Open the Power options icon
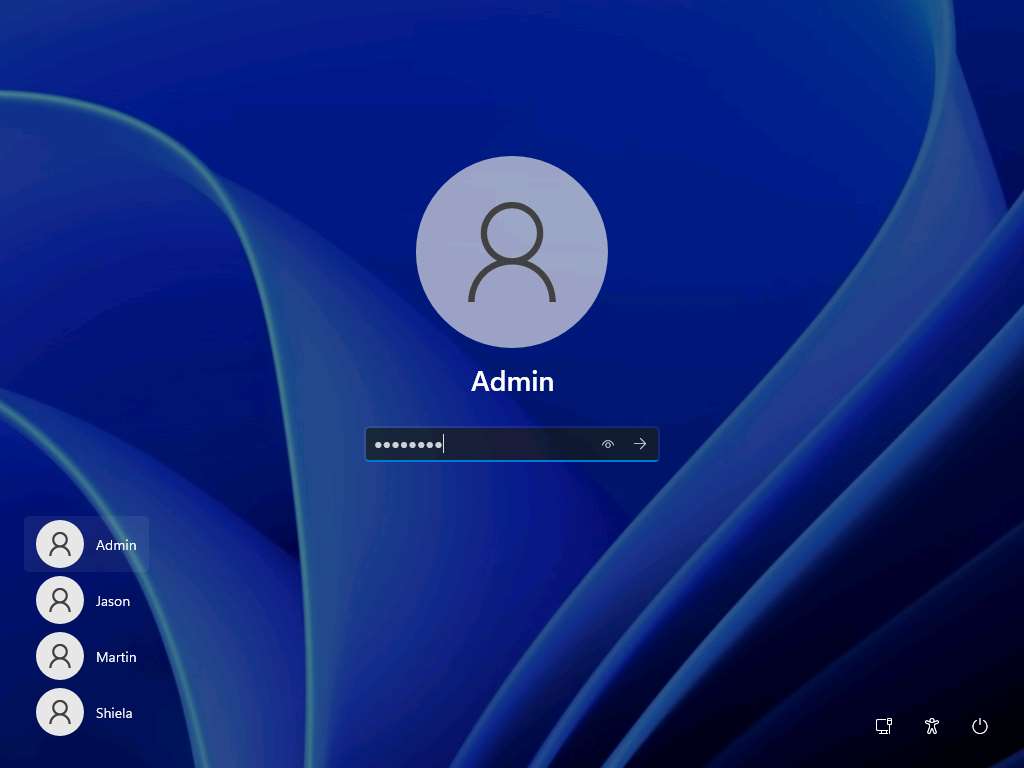Image resolution: width=1024 pixels, height=768 pixels. point(980,726)
